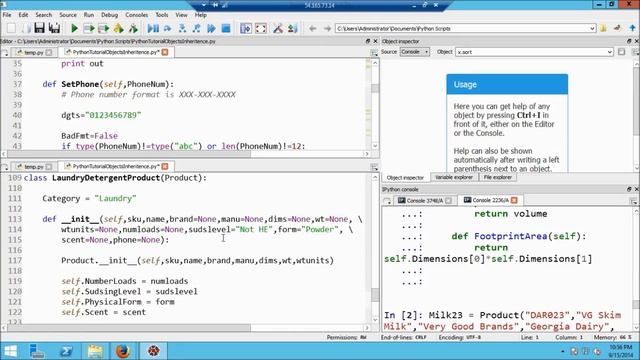Start debugging with the debug icon
Screen dimensions: 640x360
click(153, 28)
